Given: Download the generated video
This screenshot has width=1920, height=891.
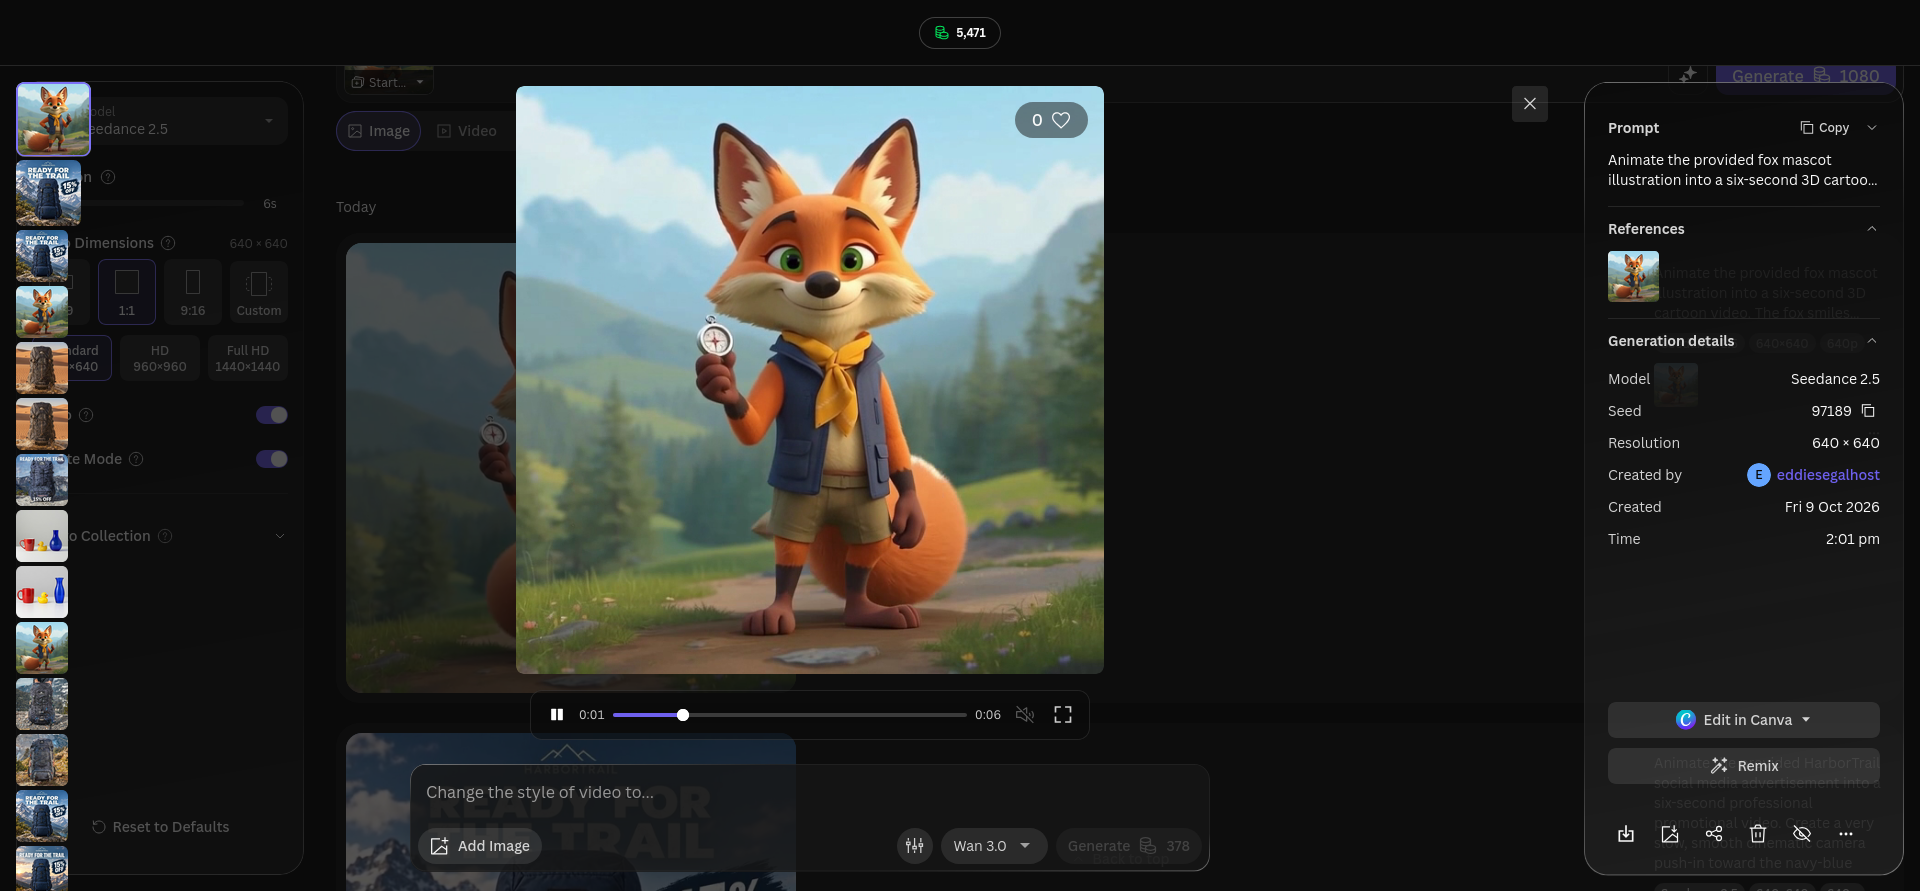Looking at the screenshot, I should (x=1626, y=834).
